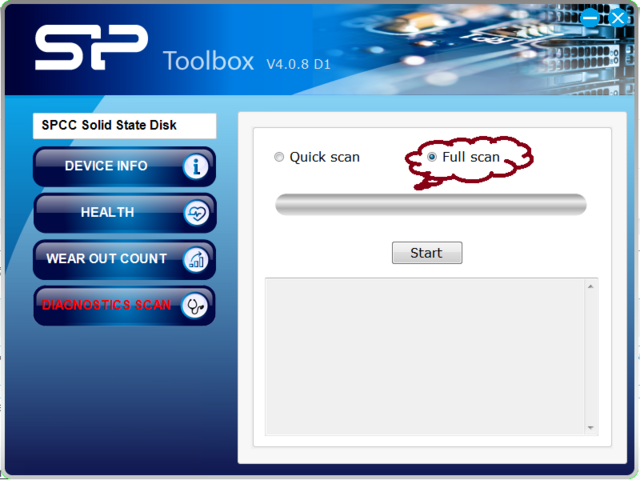This screenshot has width=640, height=480.
Task: Click the stethoscope icon on Diagnostics Scan
Action: point(195,306)
